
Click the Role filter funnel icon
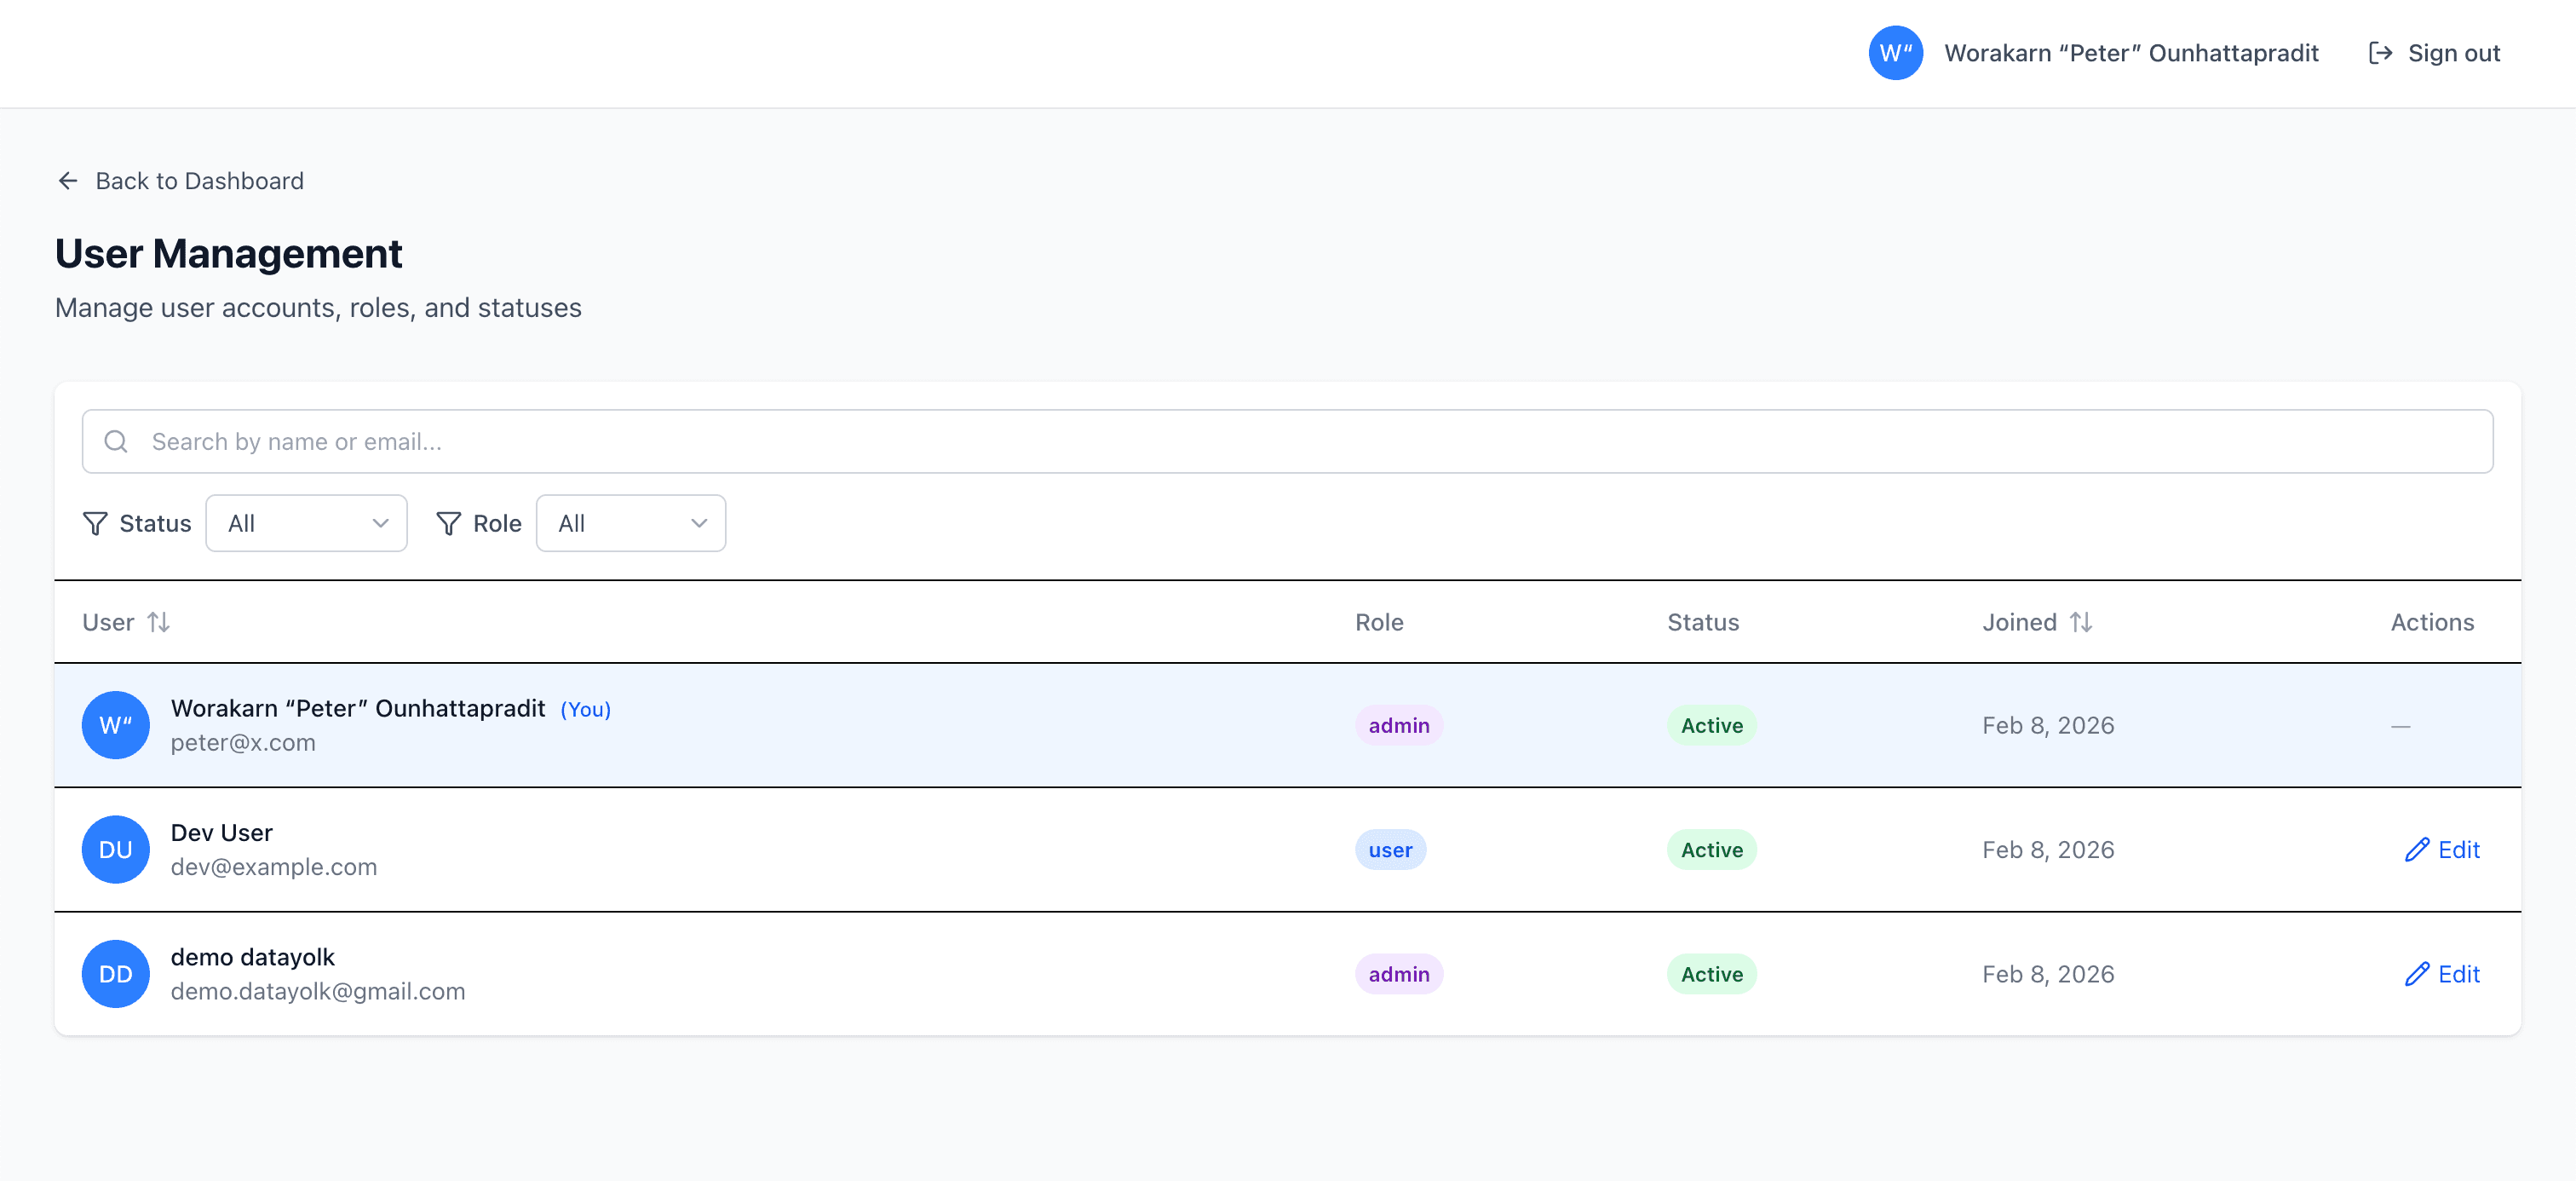point(448,523)
